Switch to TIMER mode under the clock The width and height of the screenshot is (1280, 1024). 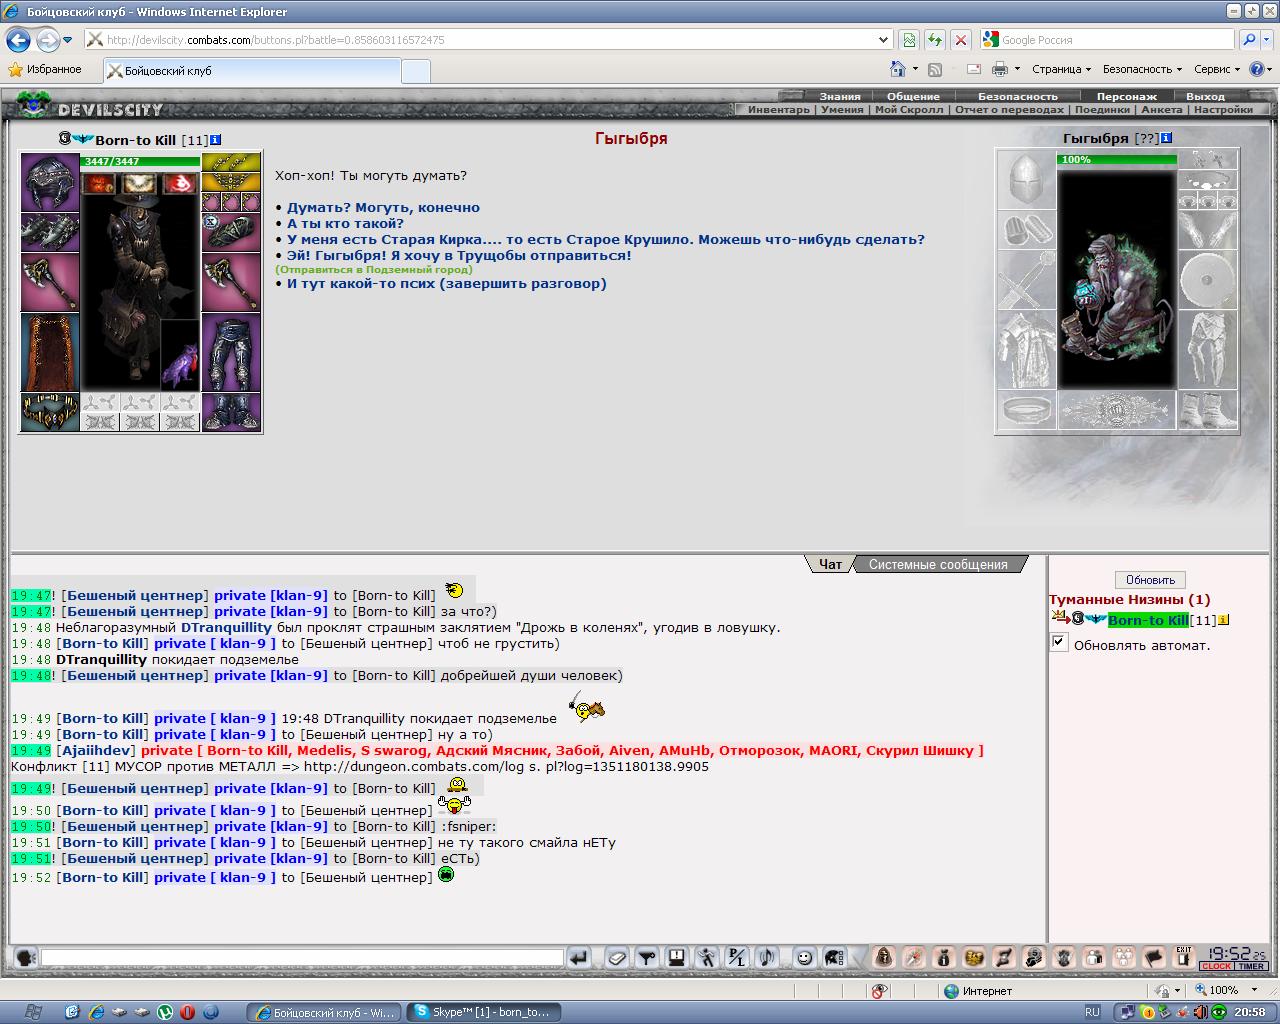tap(1251, 966)
